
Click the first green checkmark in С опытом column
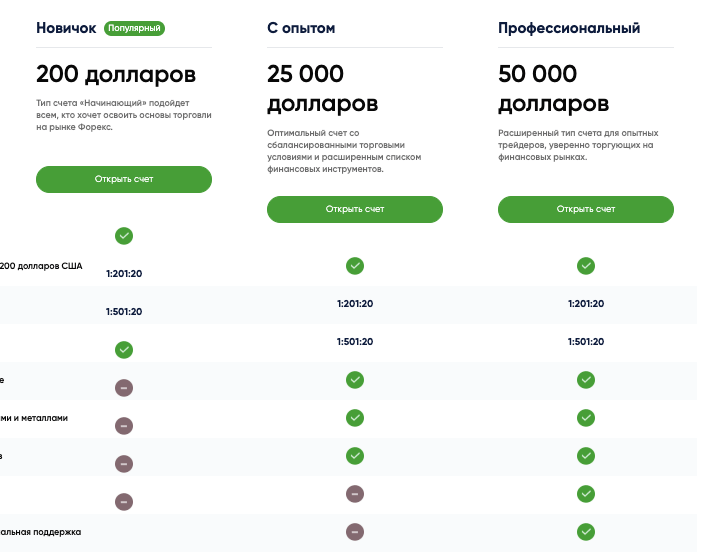point(355,266)
